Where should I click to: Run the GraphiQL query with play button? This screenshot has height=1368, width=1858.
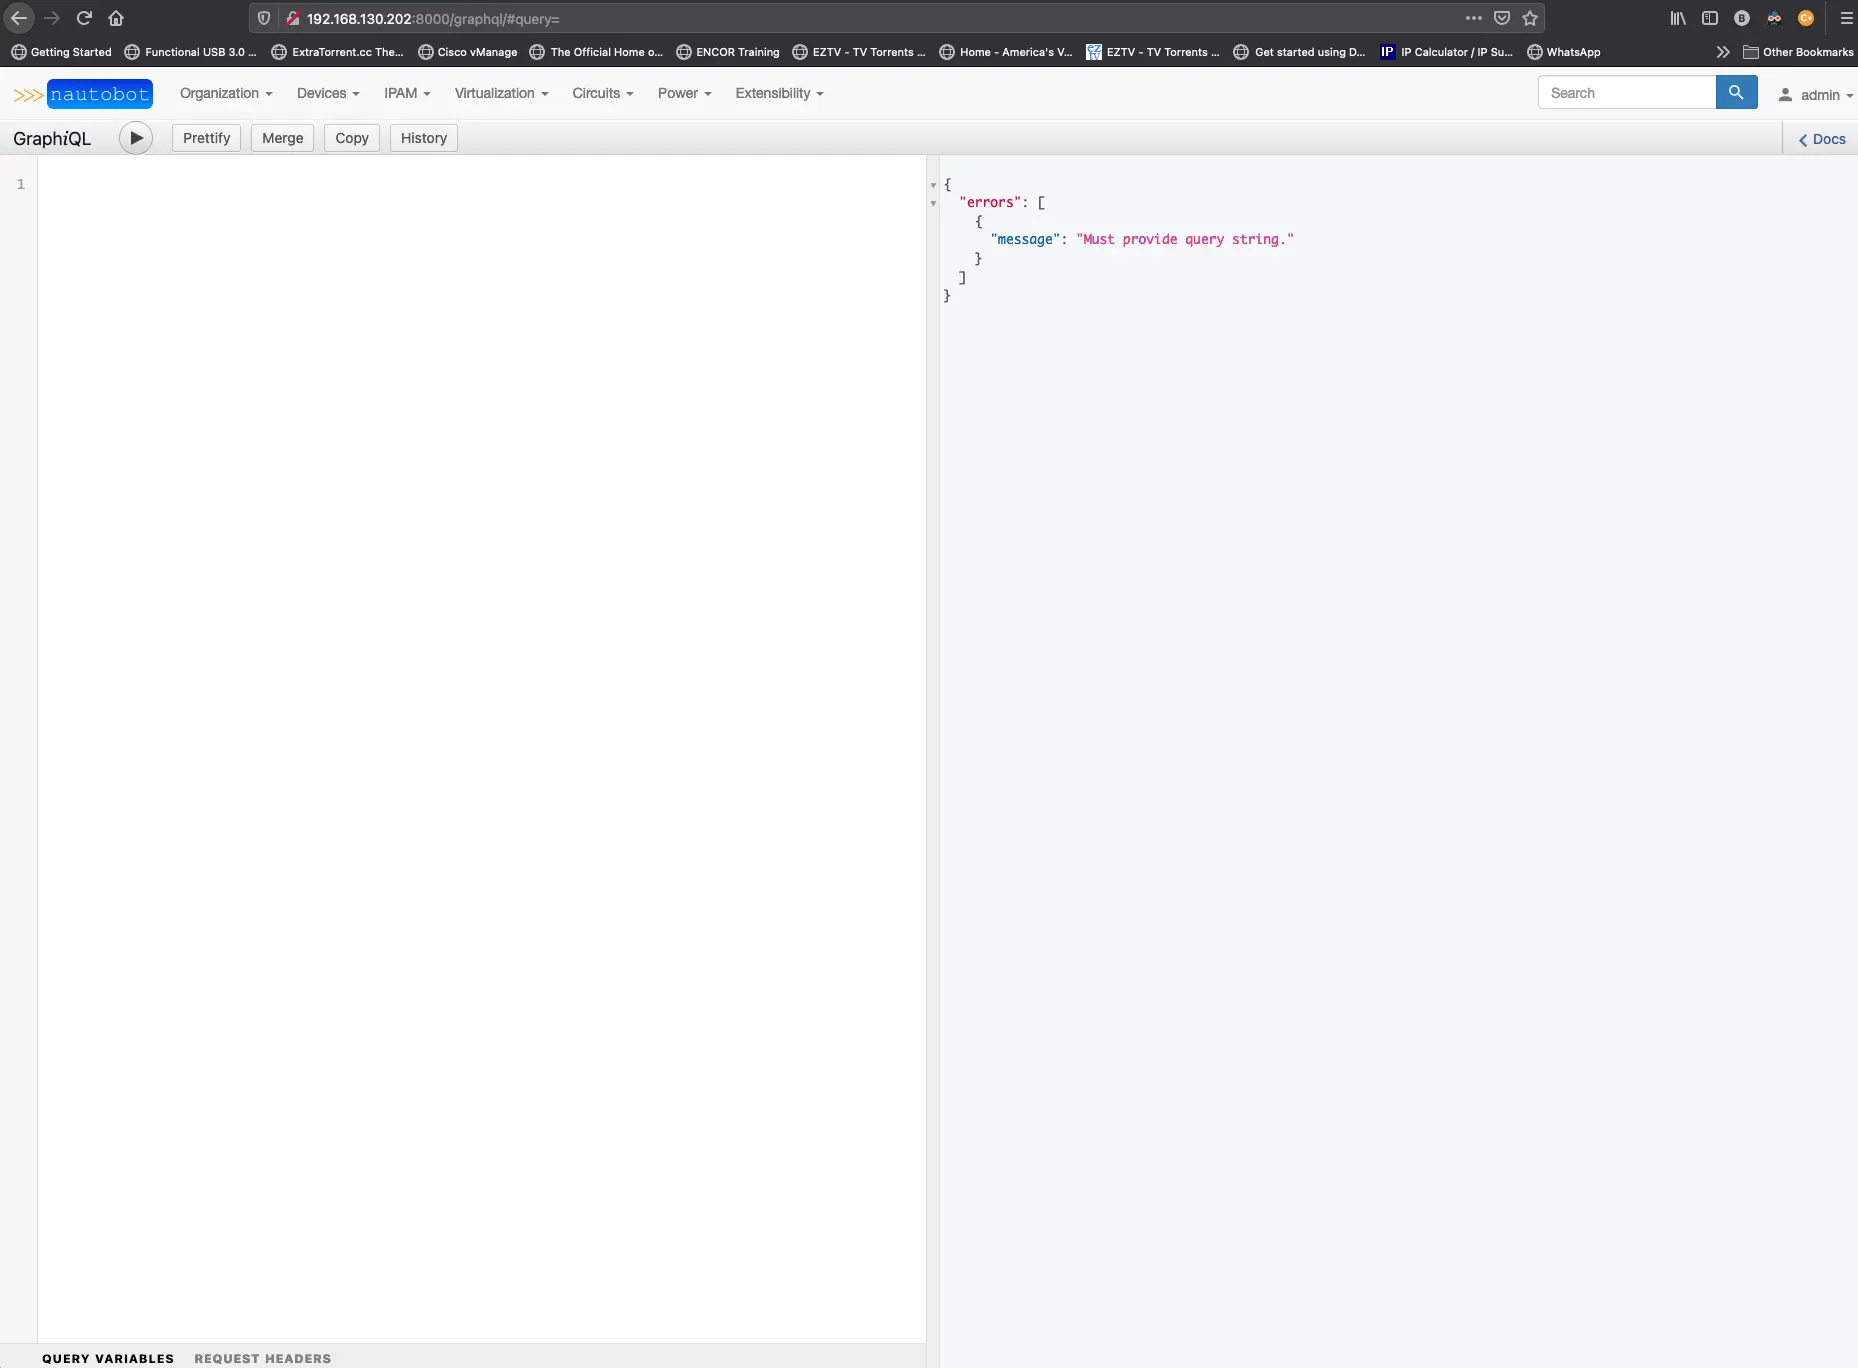[x=136, y=138]
